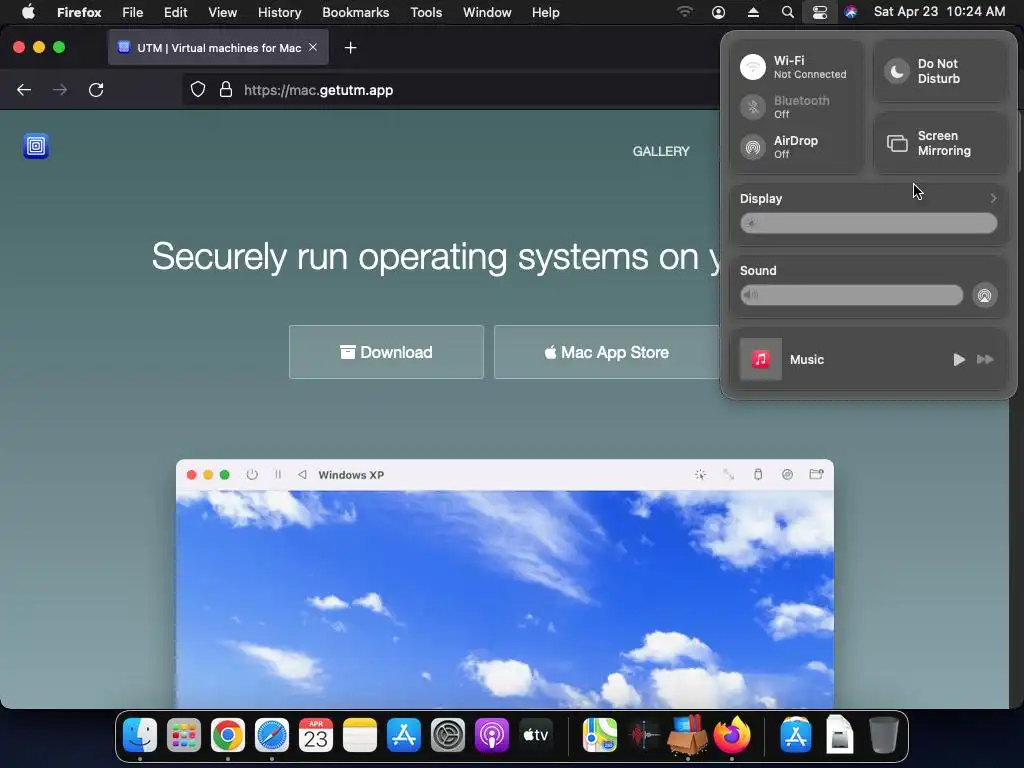
Task: Open System Preferences from the Dock
Action: pyautogui.click(x=448, y=735)
